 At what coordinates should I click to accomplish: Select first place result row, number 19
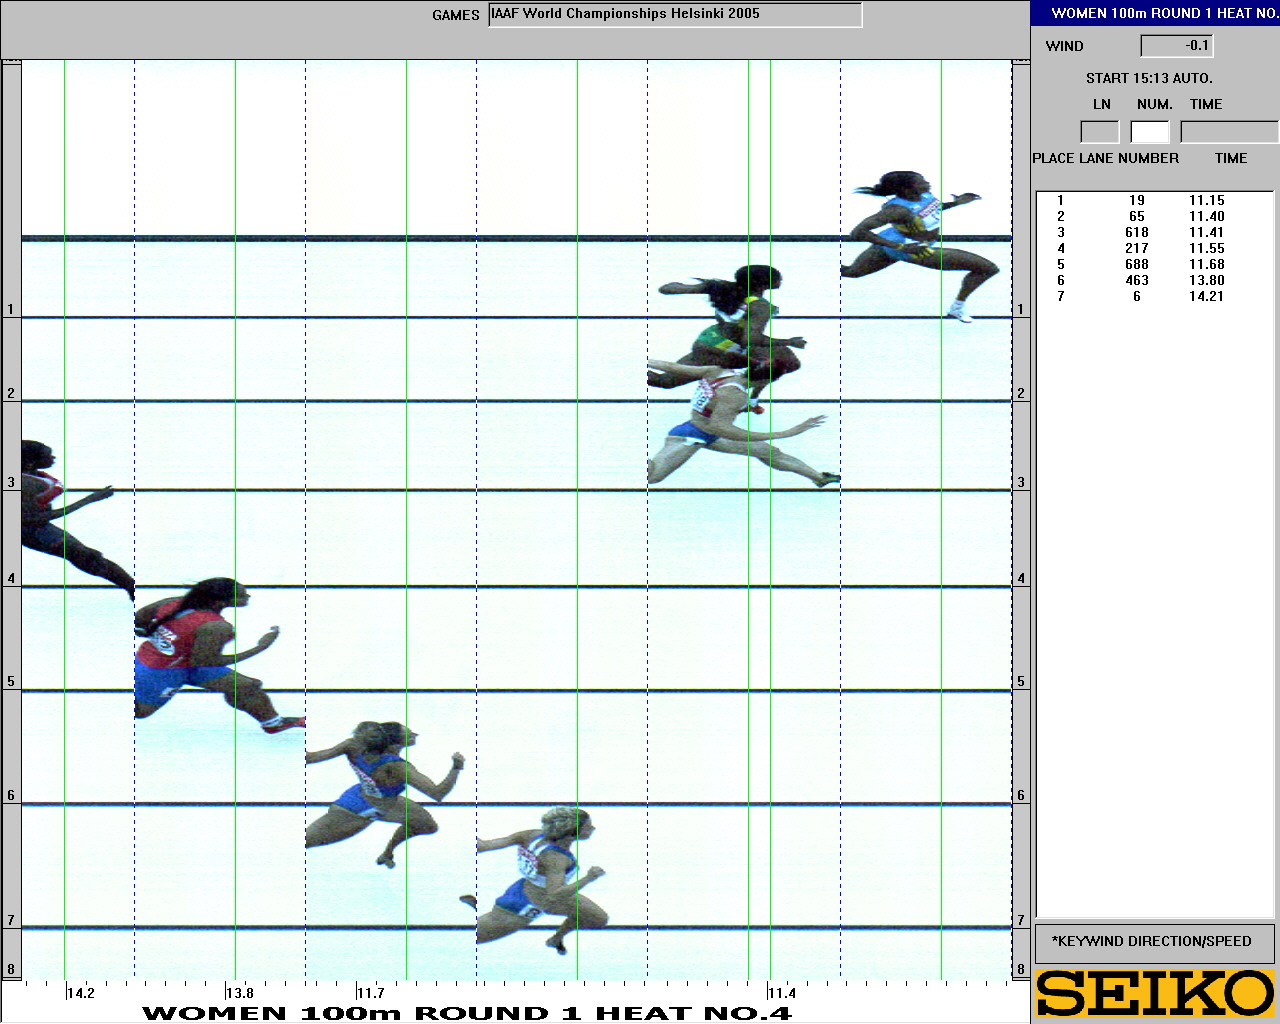[1136, 200]
